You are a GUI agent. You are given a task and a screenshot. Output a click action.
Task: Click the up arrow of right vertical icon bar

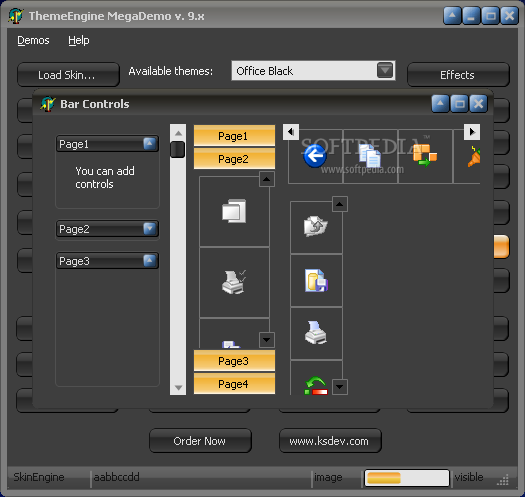[340, 204]
